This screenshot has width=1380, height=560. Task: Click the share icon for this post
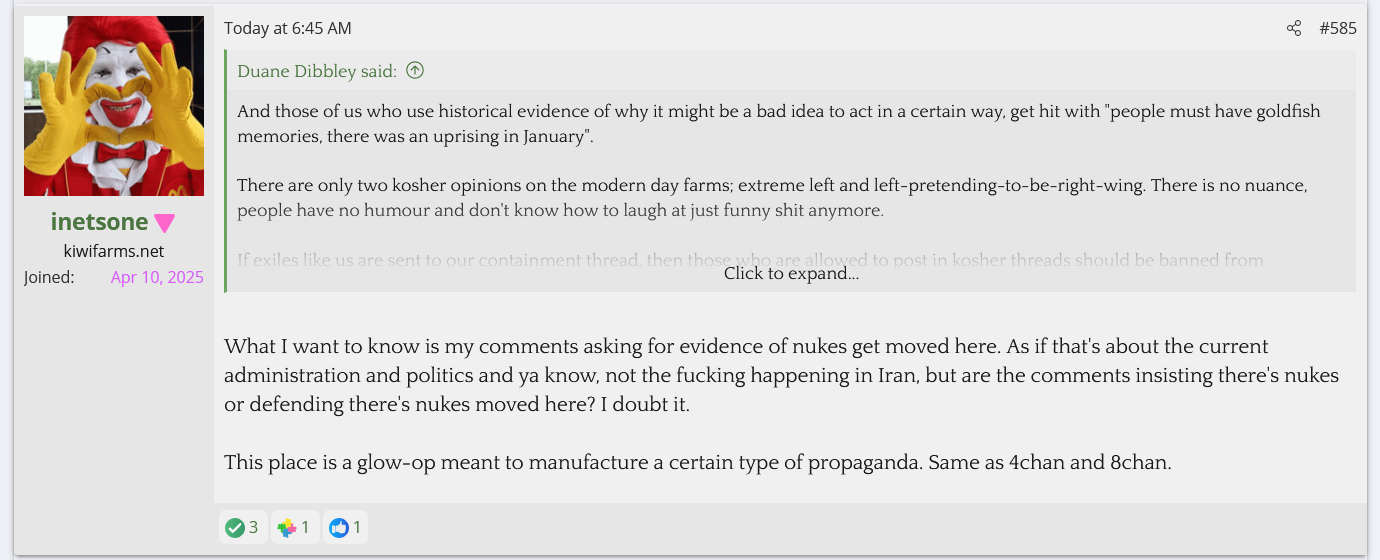coord(1294,28)
